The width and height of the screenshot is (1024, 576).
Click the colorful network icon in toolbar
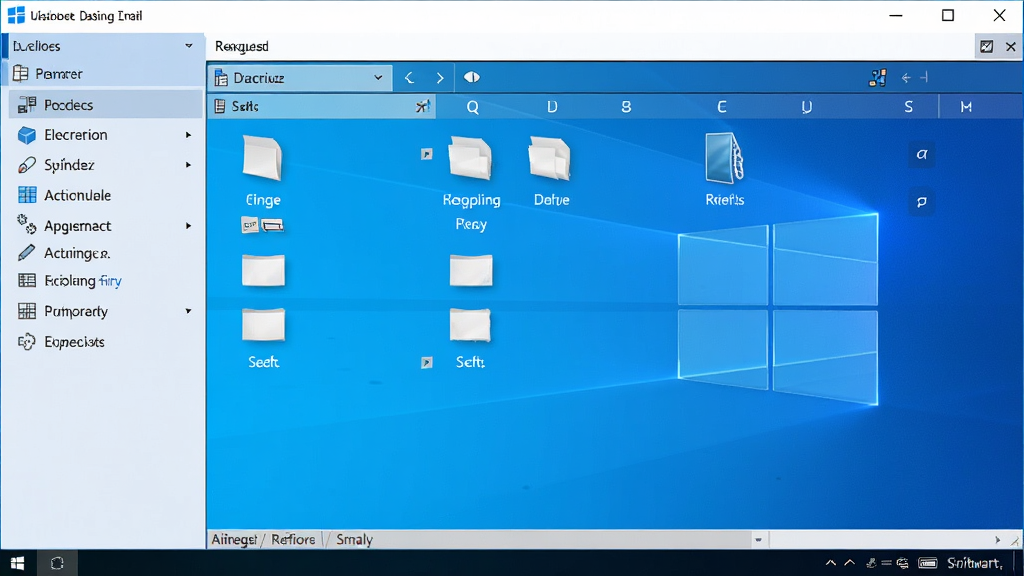pos(877,78)
